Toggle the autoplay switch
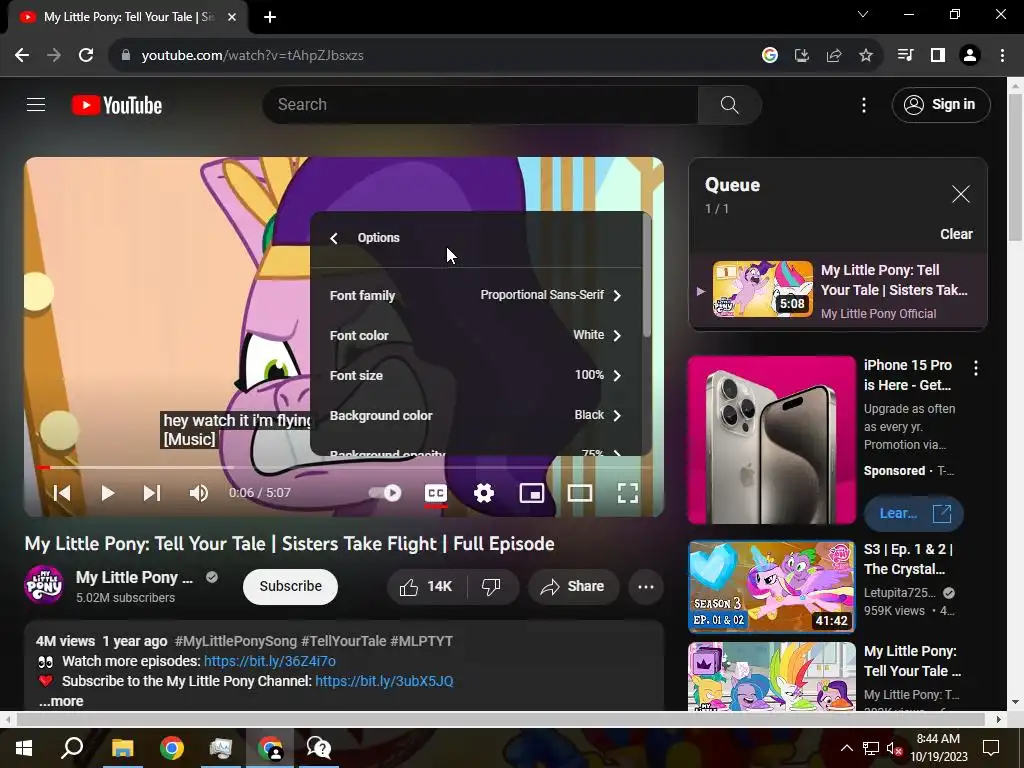Screen dimensions: 1024x768 click(x=385, y=493)
